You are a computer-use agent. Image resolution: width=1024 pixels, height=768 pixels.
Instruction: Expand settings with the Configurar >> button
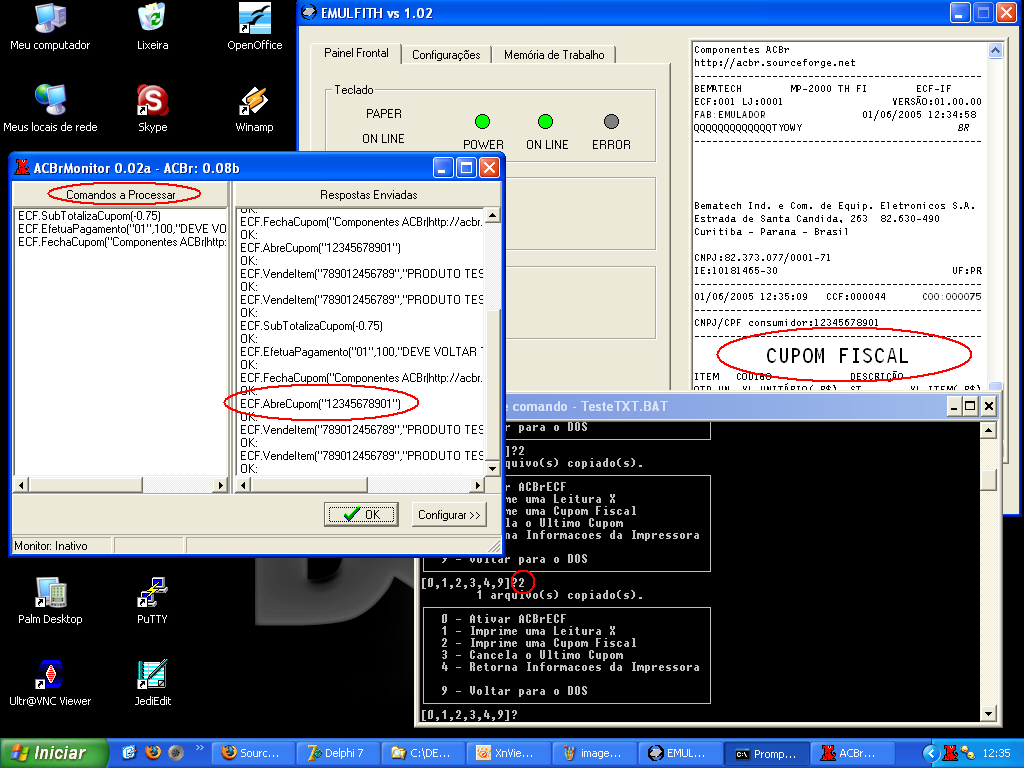449,515
